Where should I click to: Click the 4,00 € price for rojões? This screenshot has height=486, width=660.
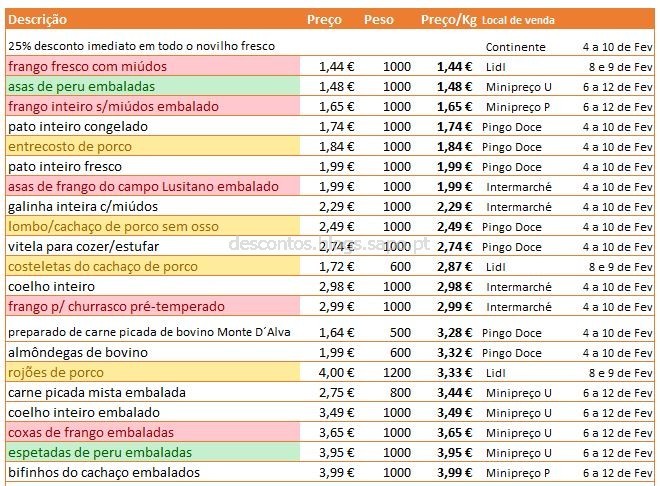click(x=336, y=372)
